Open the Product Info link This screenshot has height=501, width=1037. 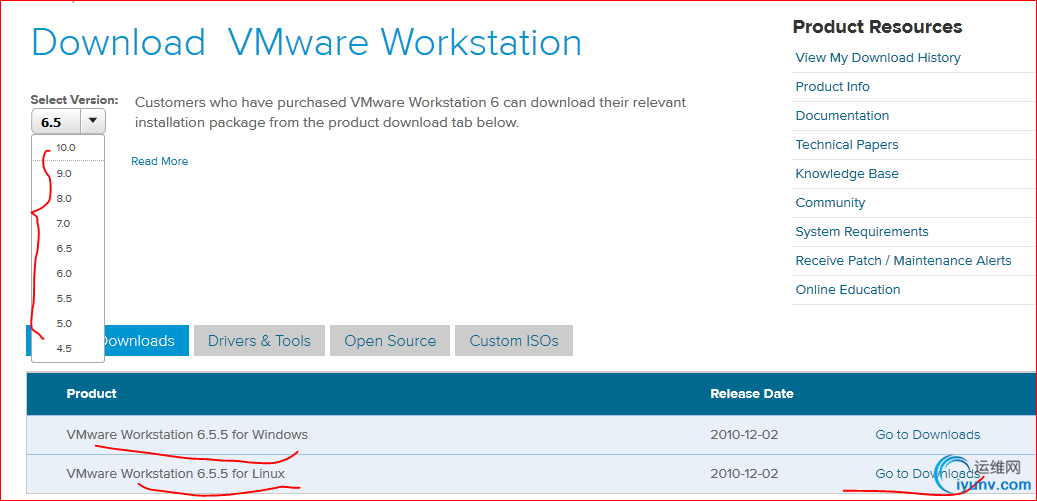click(x=833, y=87)
